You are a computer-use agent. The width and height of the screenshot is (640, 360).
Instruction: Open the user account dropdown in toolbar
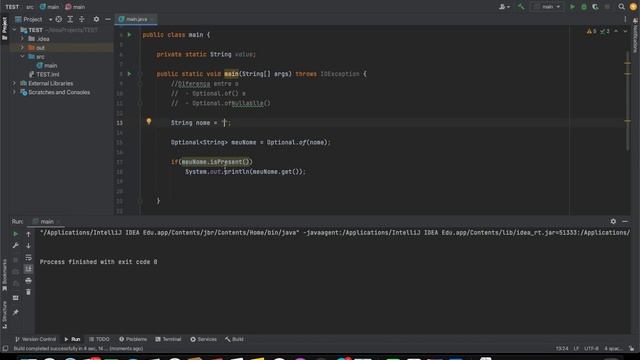pyautogui.click(x=504, y=7)
